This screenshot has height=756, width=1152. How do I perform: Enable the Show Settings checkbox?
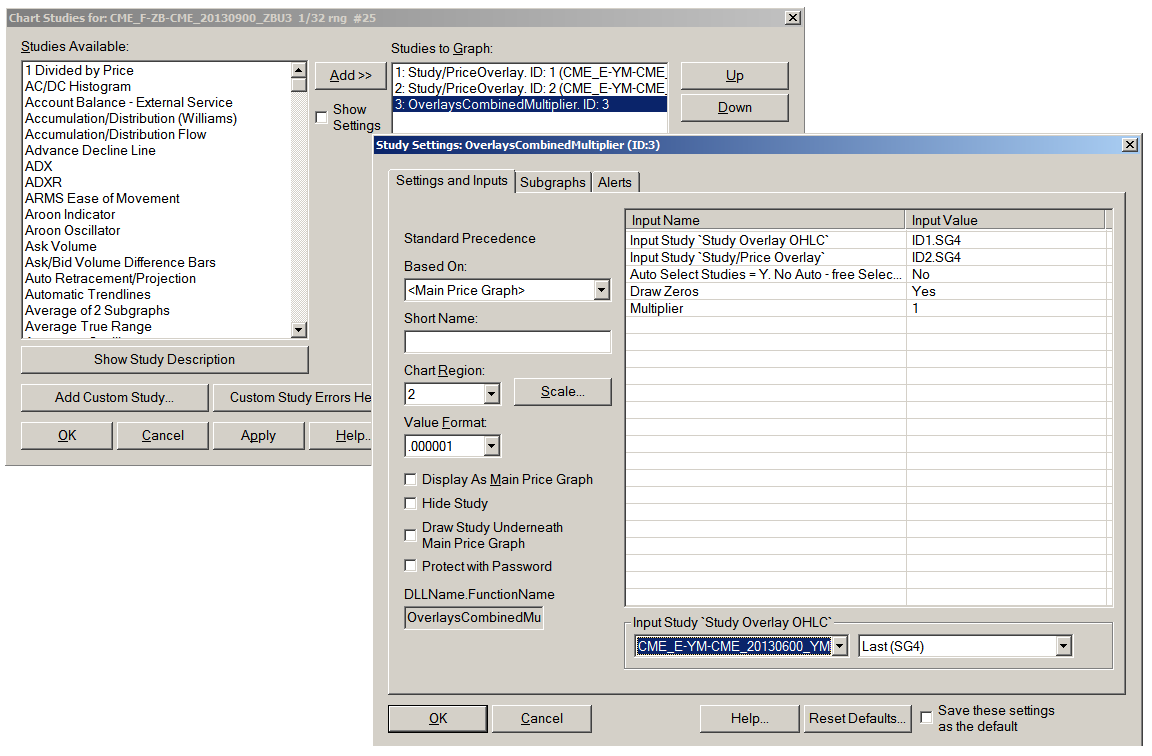point(321,117)
